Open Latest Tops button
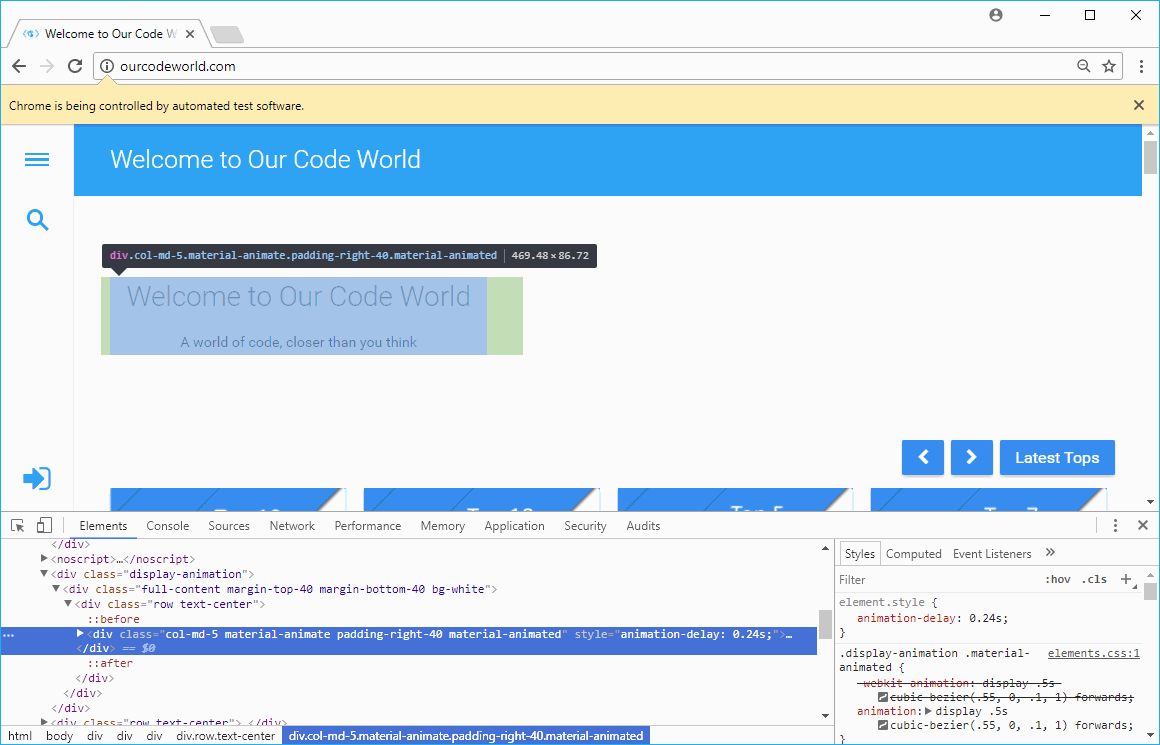This screenshot has height=745, width=1160. click(1057, 457)
